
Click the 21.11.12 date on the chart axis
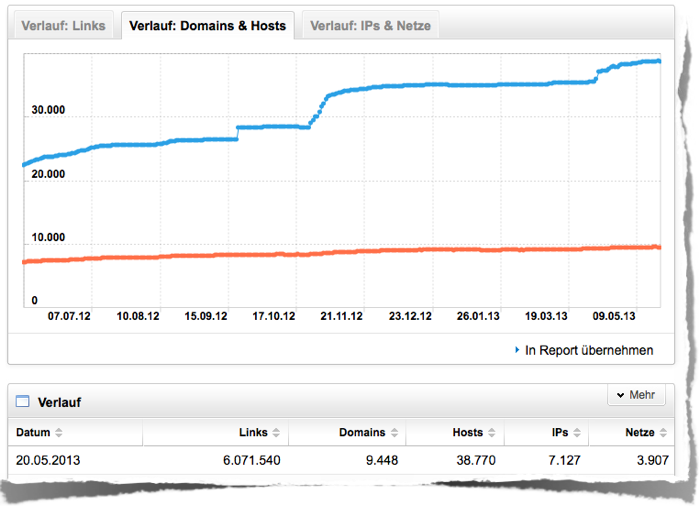341,315
